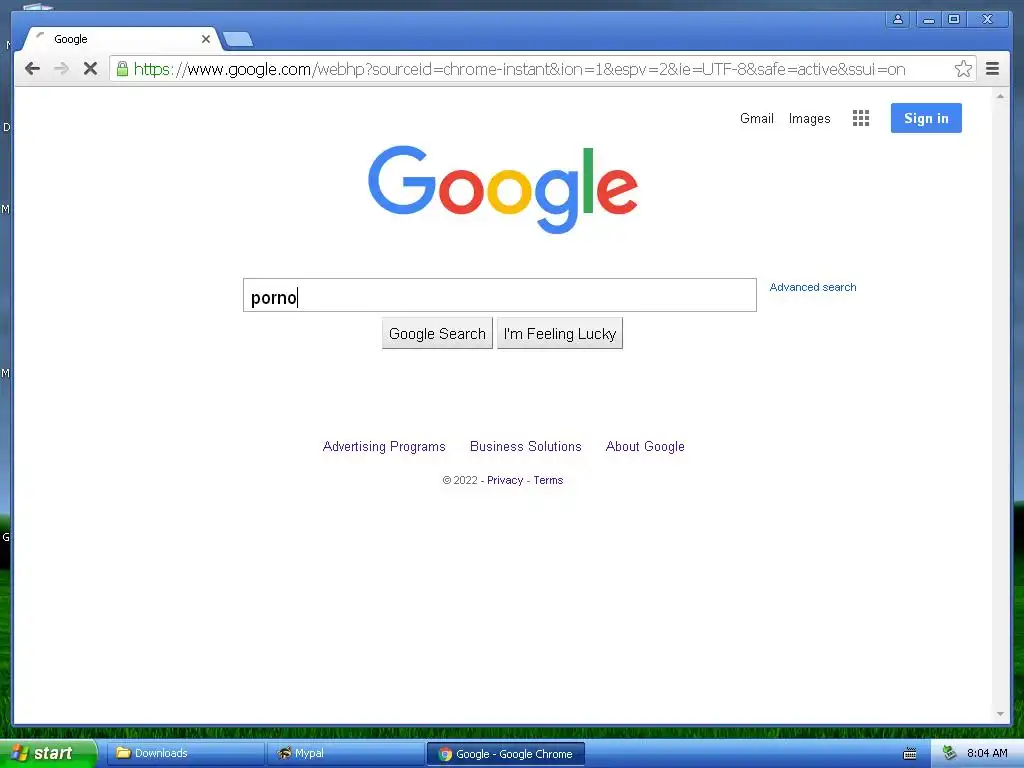Stop page loading with the X button
This screenshot has width=1024, height=768.
tap(90, 69)
